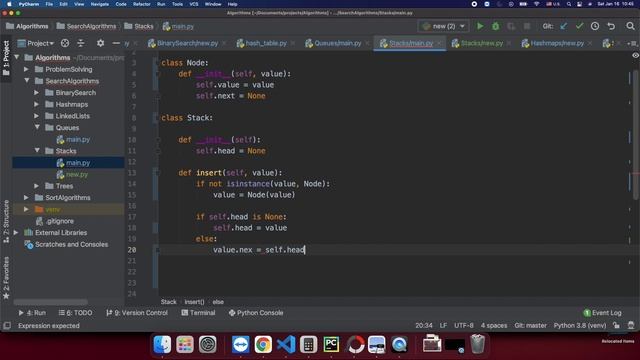
Task: Click the stop process square icon
Action: pyautogui.click(x=527, y=26)
